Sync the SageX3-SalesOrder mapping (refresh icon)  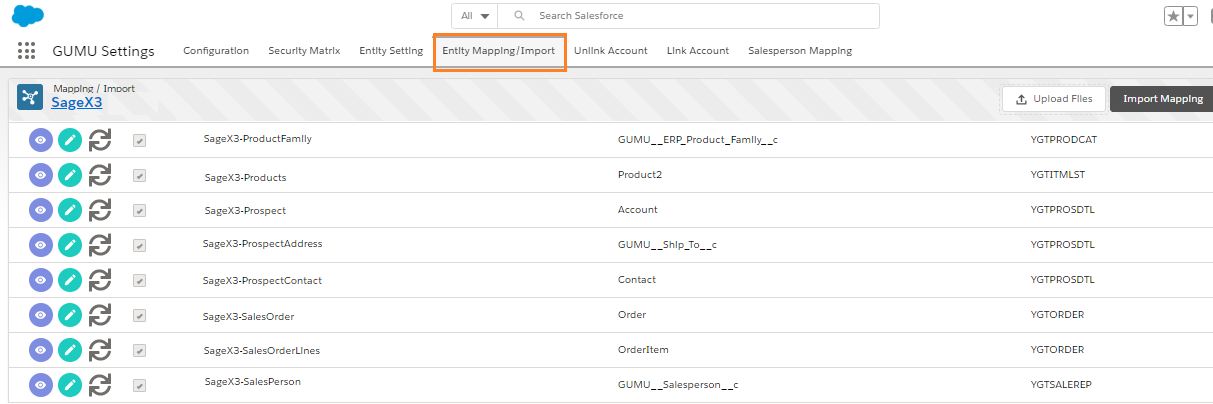(x=99, y=315)
